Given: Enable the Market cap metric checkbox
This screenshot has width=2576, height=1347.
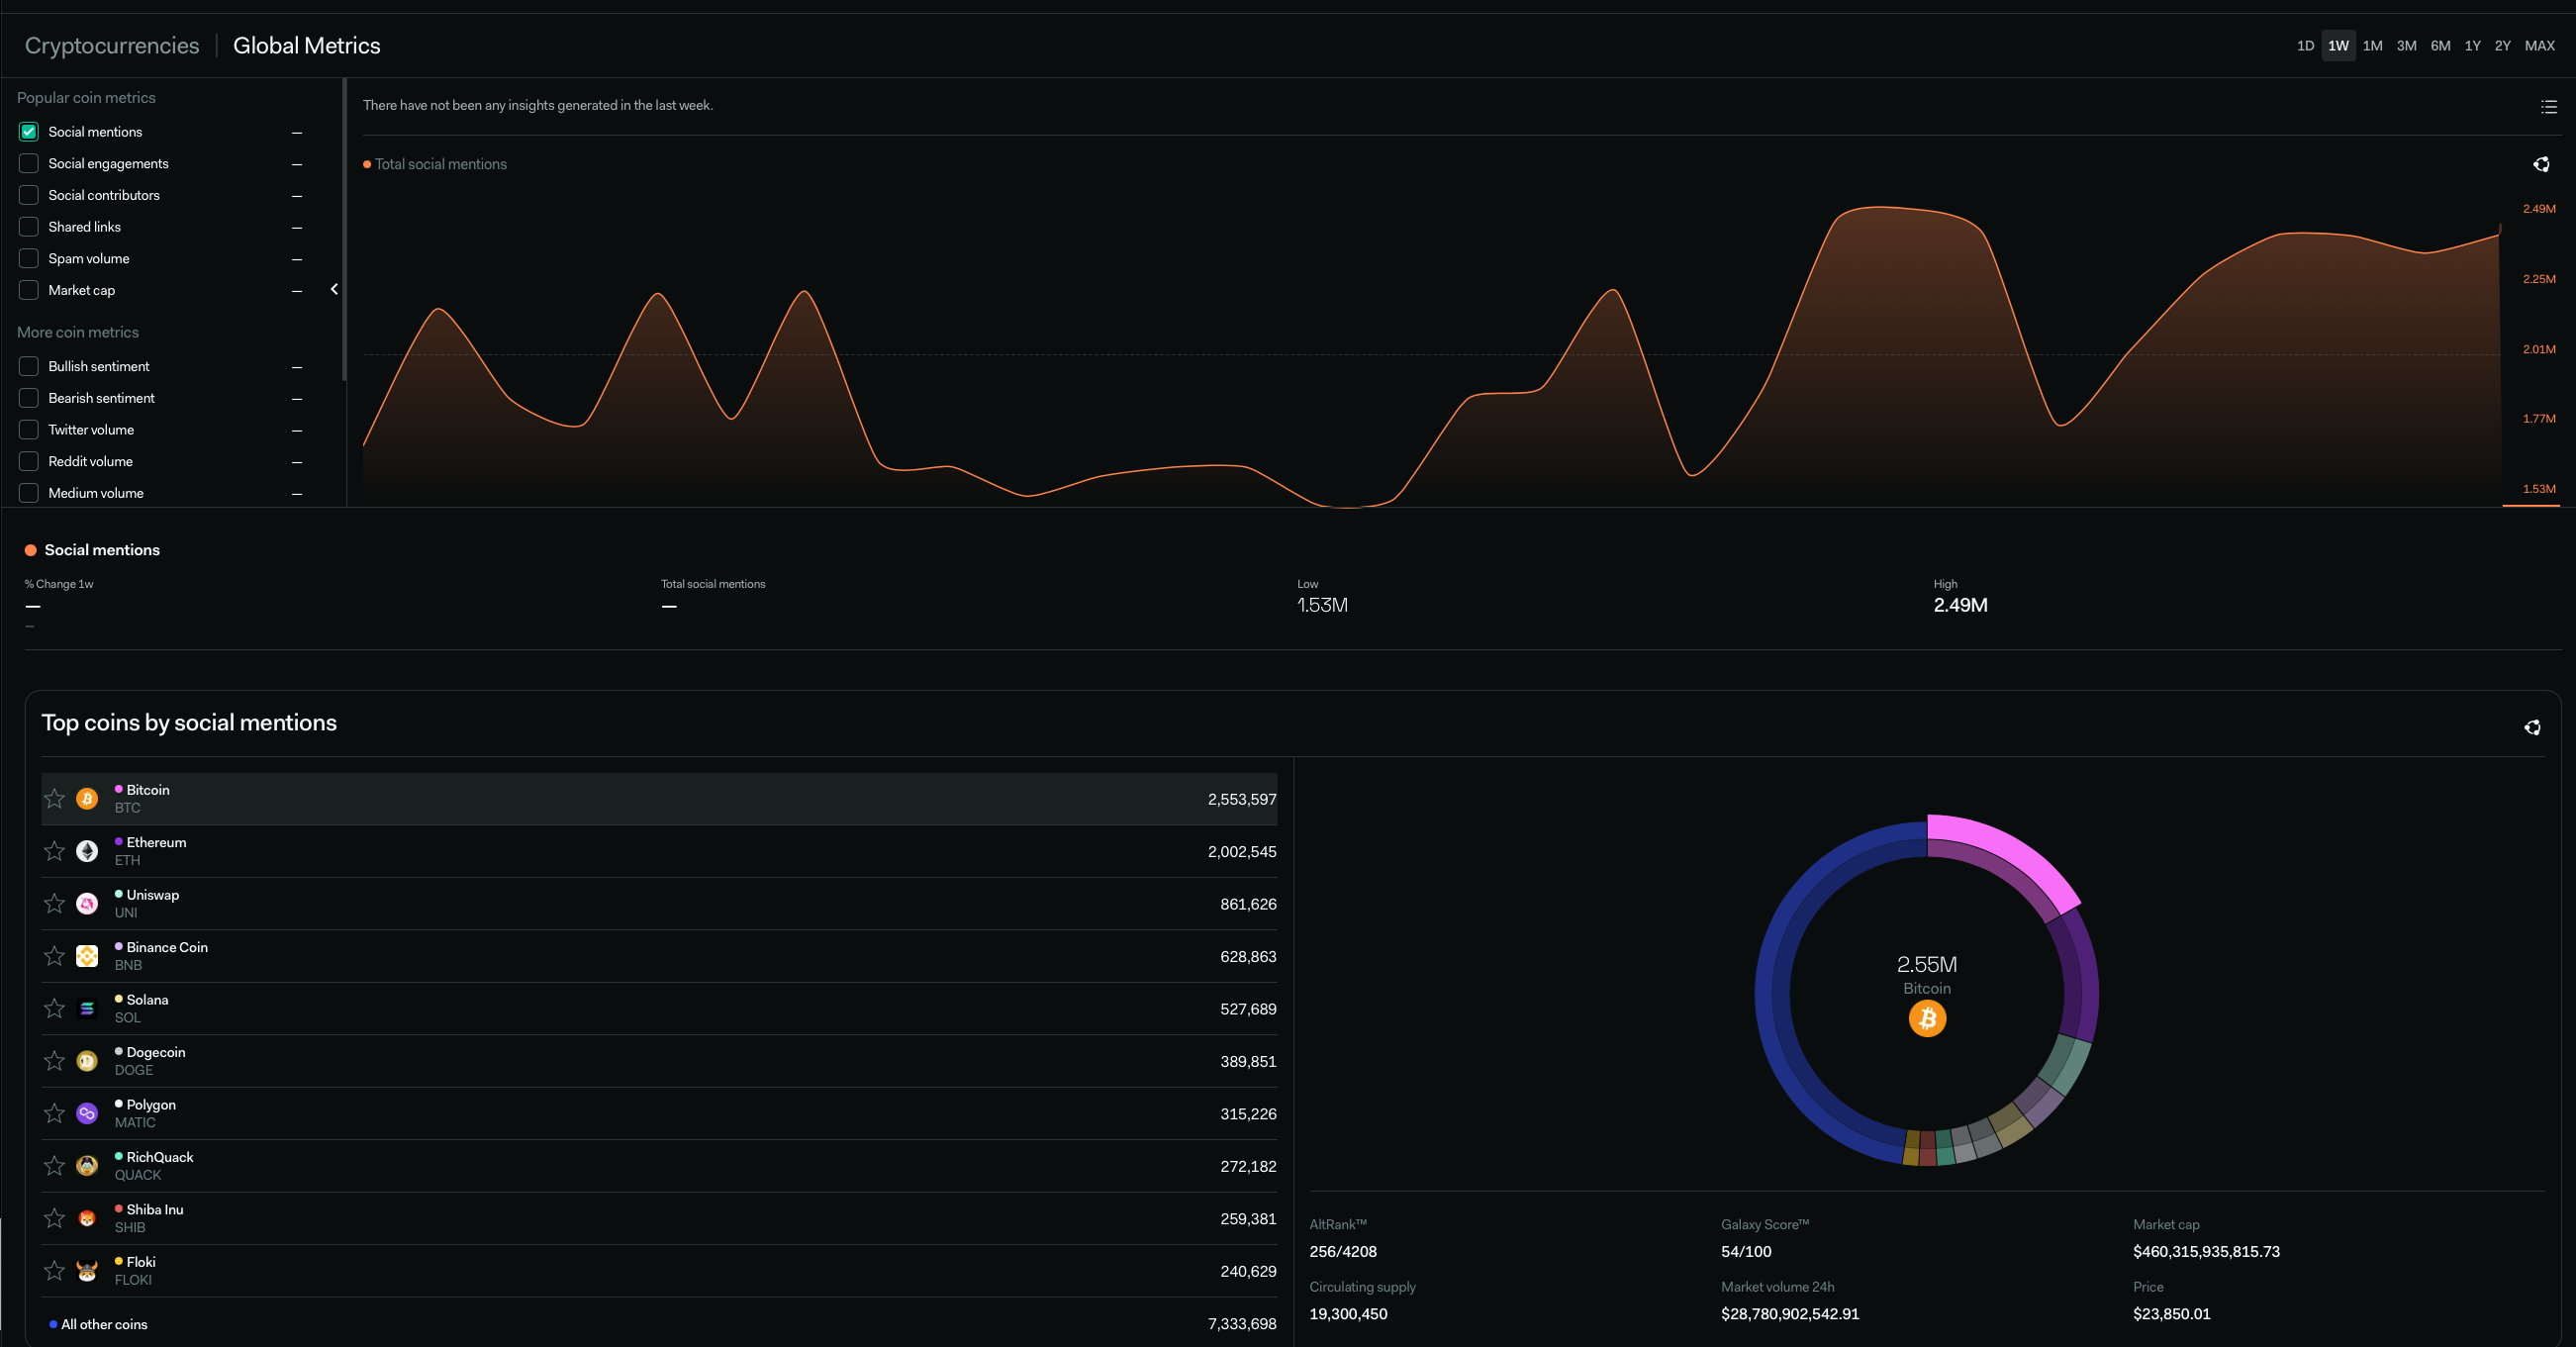Looking at the screenshot, I should 29,290.
